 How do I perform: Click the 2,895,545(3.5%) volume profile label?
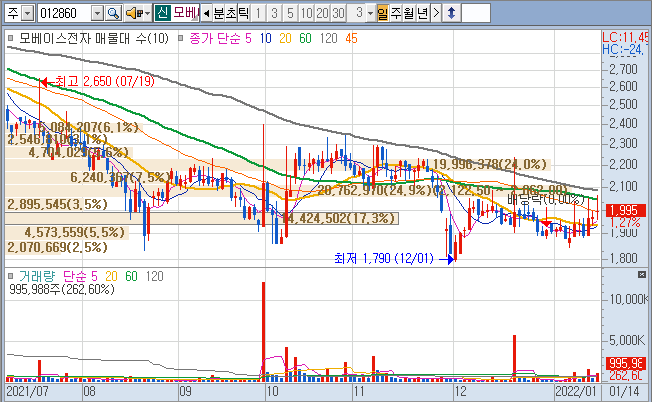(57, 204)
